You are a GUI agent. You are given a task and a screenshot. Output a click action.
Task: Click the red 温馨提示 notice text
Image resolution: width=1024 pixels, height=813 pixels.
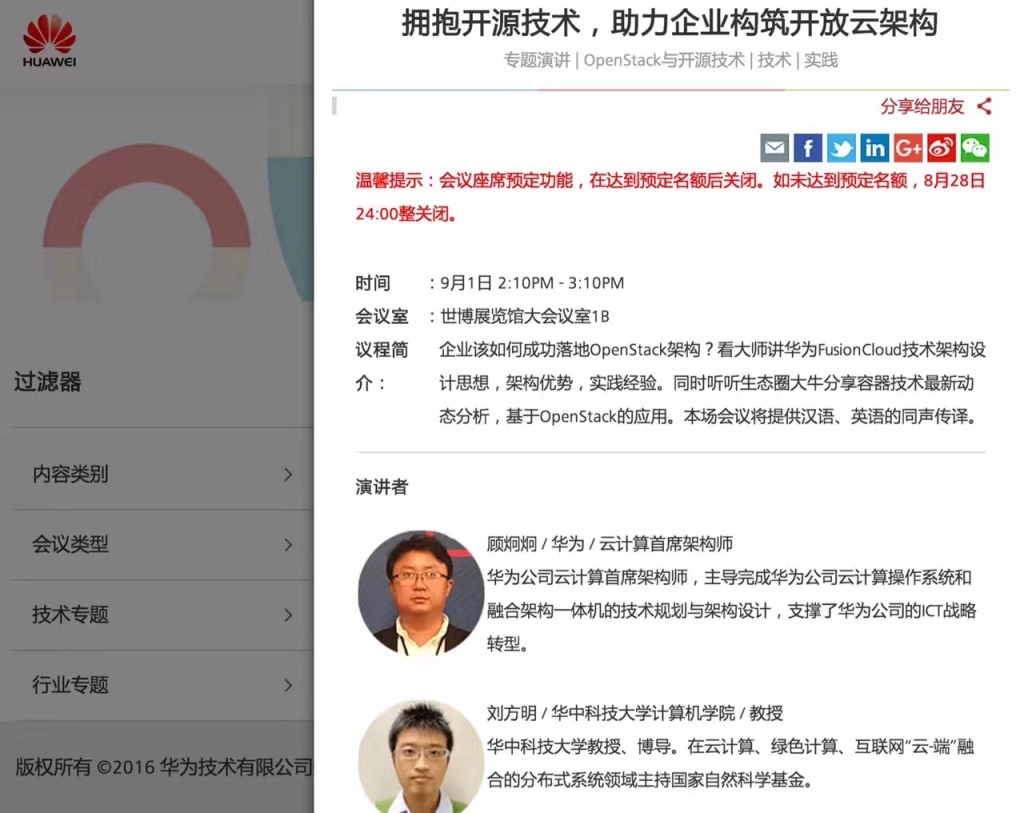(x=670, y=197)
